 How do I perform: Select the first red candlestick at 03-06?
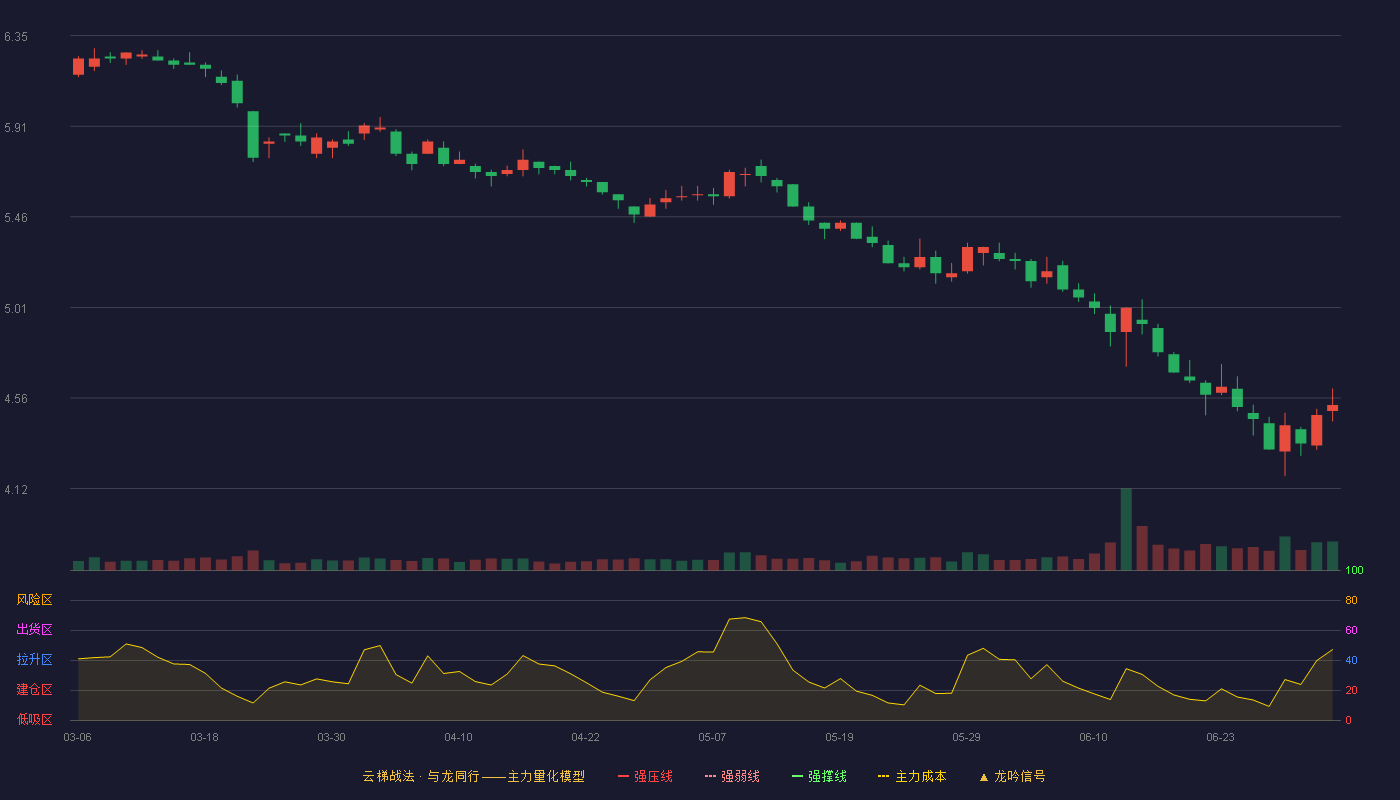[x=78, y=66]
